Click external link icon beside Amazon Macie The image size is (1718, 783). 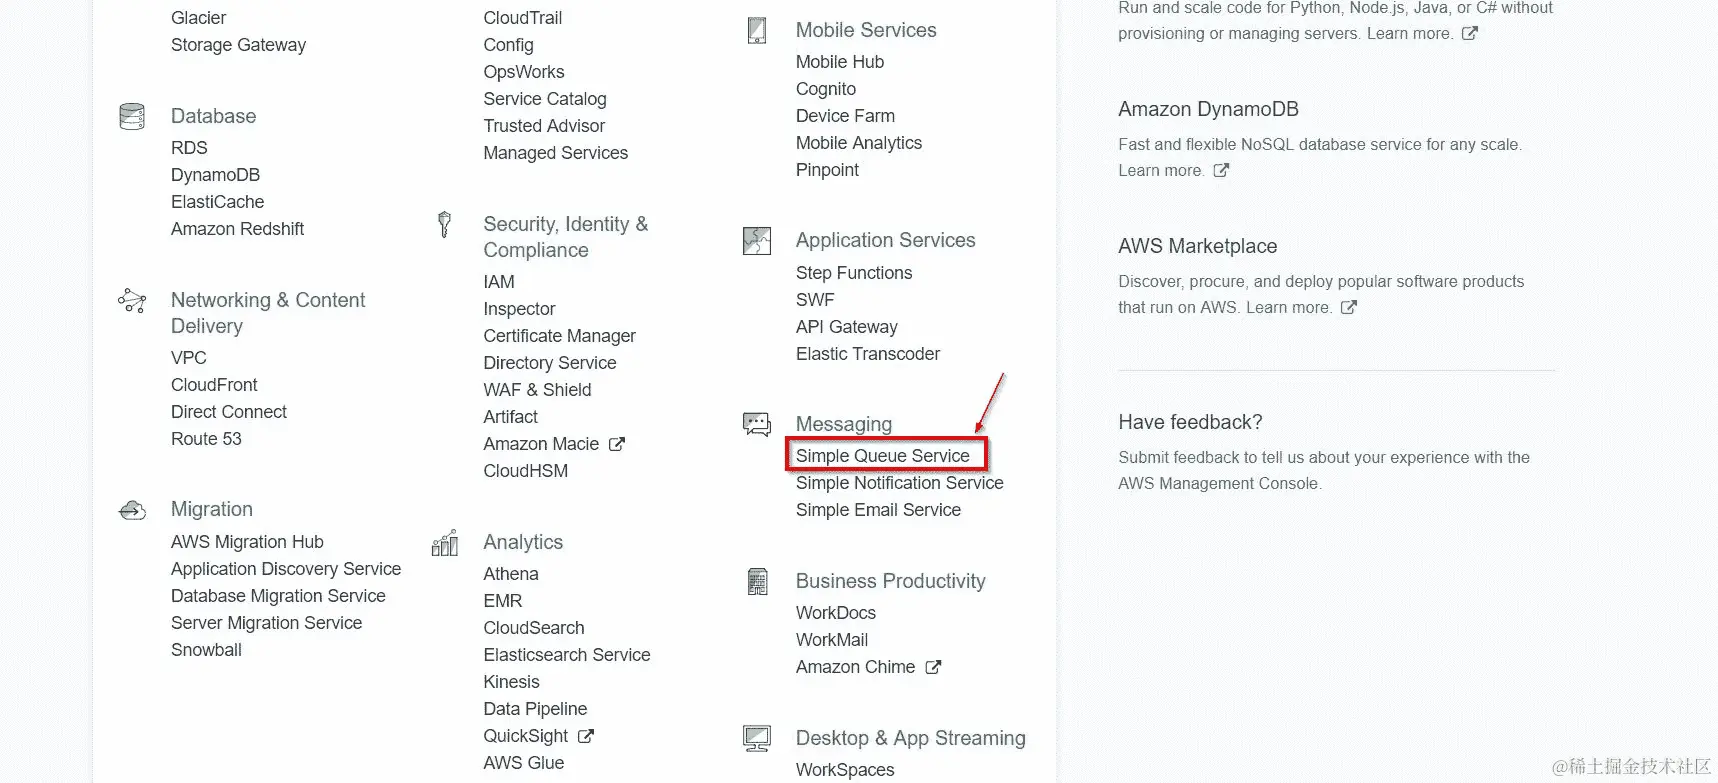[x=617, y=444]
